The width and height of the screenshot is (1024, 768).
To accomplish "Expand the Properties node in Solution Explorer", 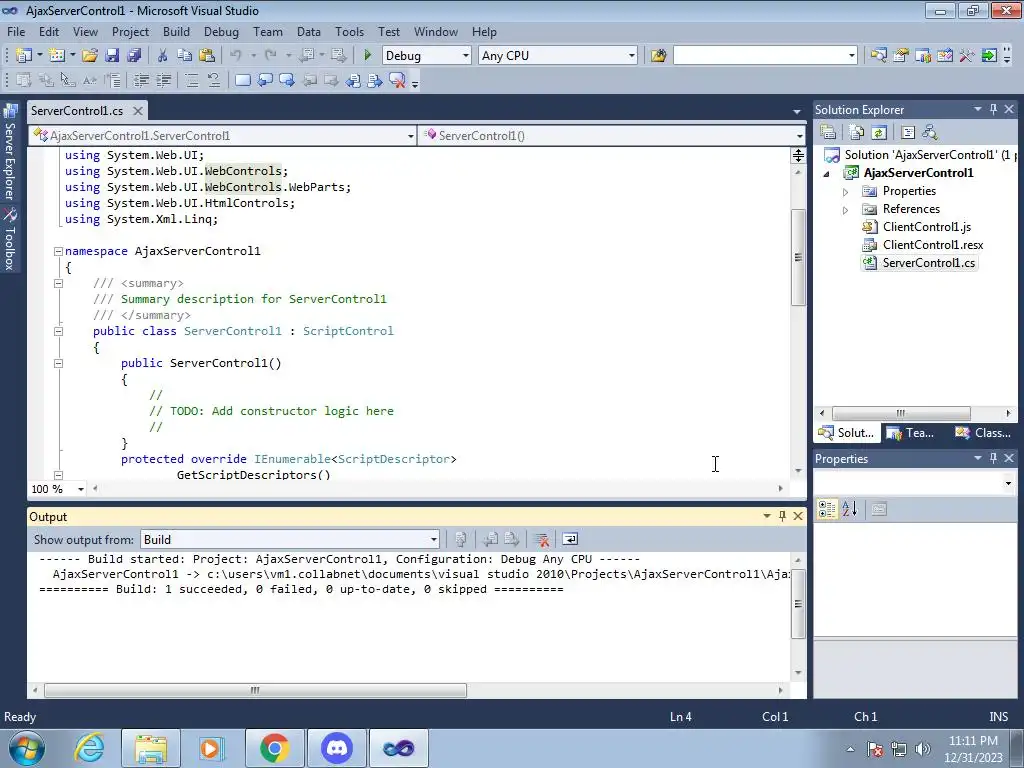I will (x=845, y=192).
